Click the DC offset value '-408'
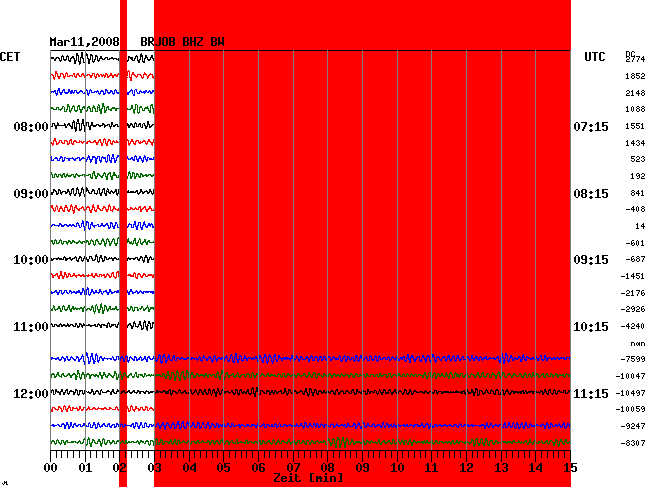Screen dimensions: 650x494 click(635, 209)
